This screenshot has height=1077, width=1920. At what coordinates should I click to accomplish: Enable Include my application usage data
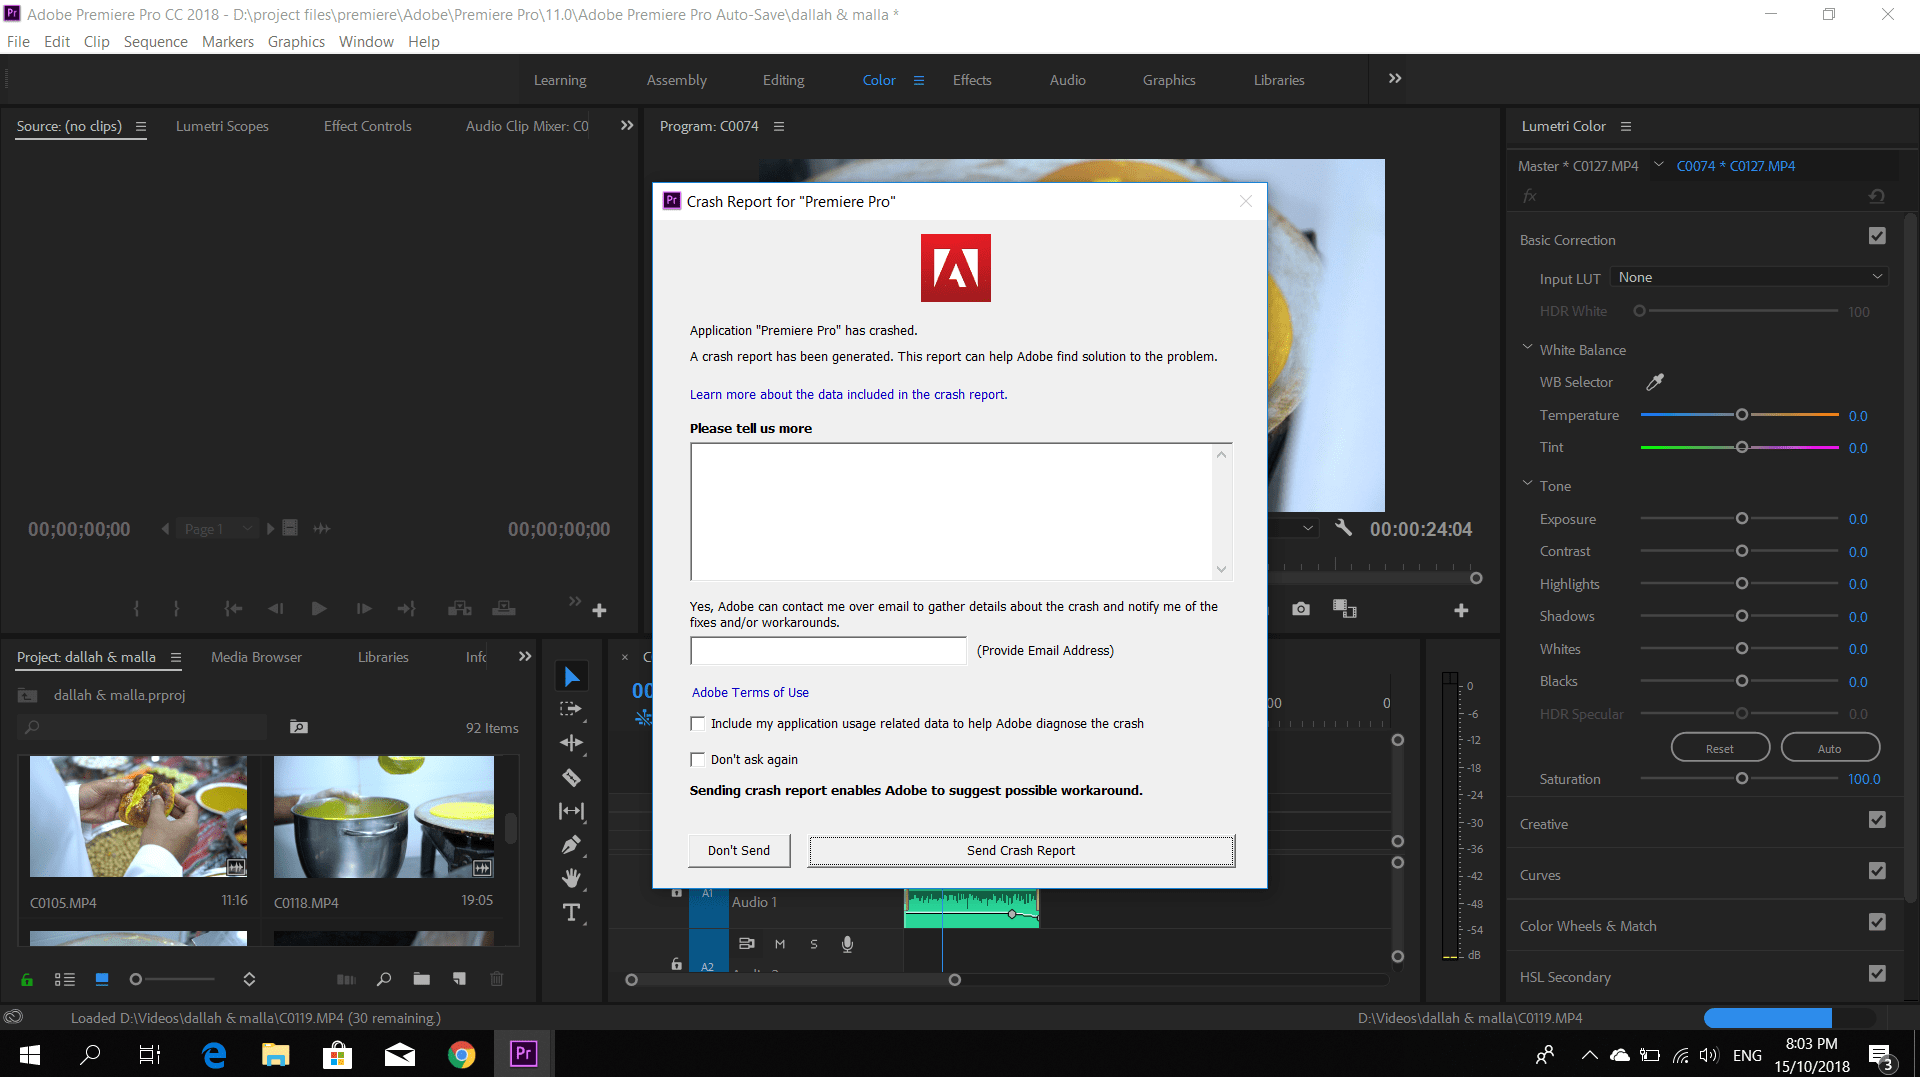pyautogui.click(x=697, y=723)
